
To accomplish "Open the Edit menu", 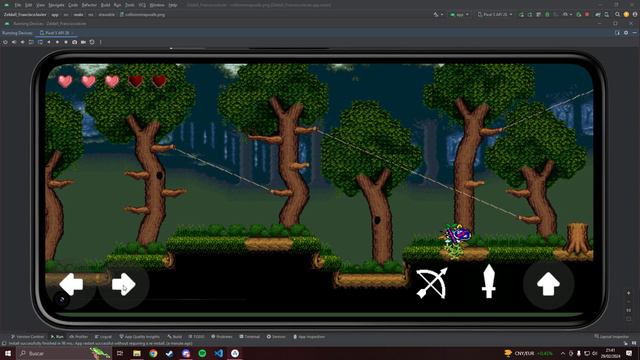I will [28, 5].
